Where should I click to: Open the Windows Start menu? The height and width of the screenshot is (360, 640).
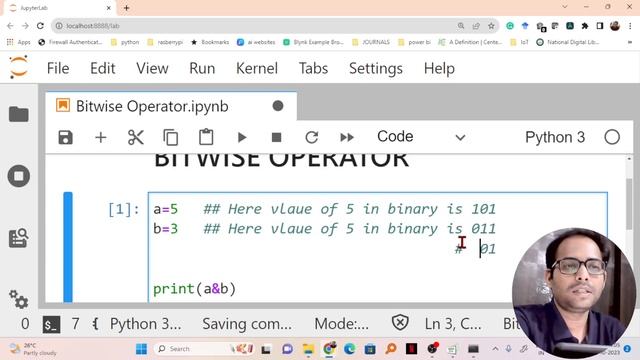coord(141,349)
